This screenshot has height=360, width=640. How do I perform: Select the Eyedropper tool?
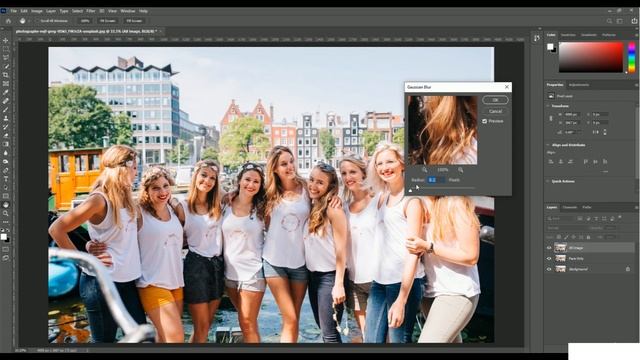tap(6, 92)
